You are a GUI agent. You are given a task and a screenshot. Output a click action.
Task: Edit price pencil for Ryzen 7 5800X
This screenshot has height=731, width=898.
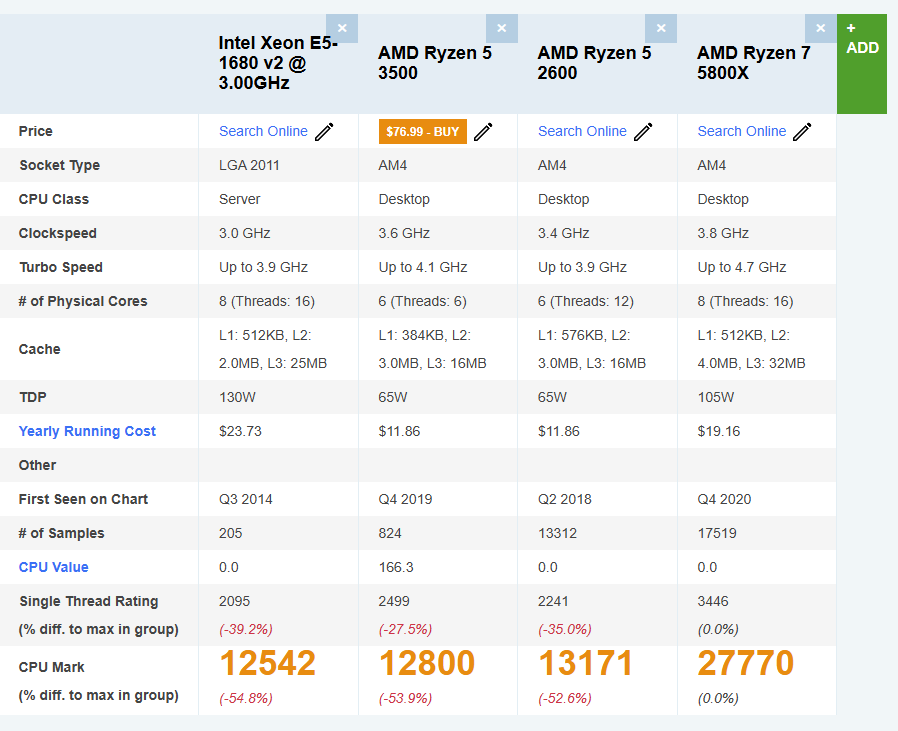pyautogui.click(x=802, y=132)
